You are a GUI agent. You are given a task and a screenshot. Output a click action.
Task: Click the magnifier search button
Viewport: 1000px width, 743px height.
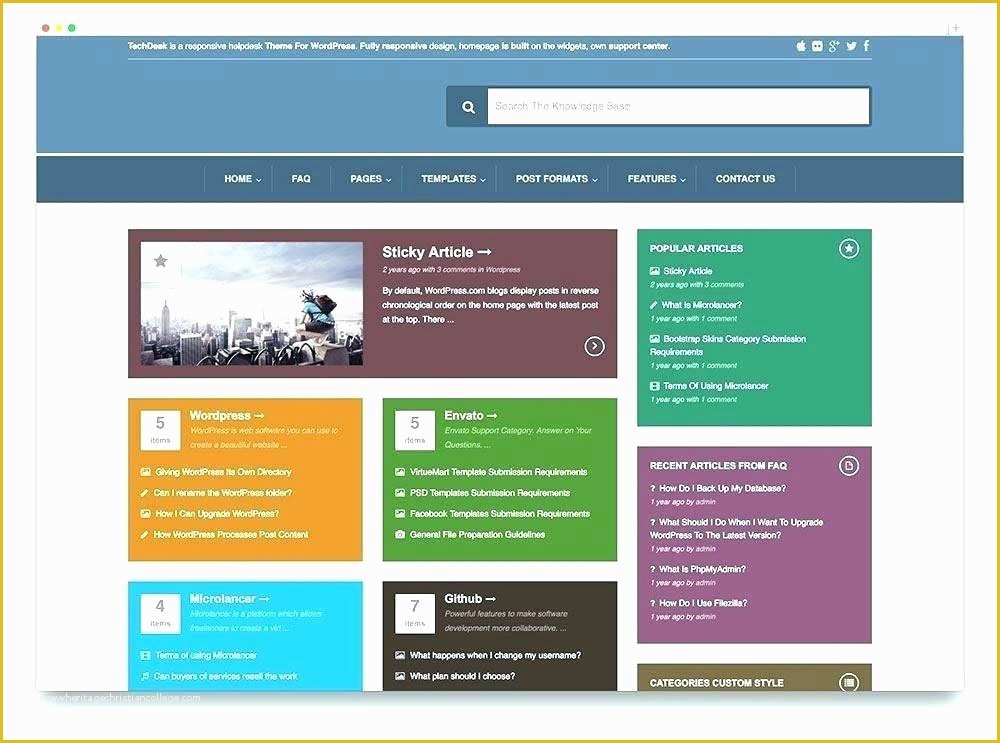point(467,107)
